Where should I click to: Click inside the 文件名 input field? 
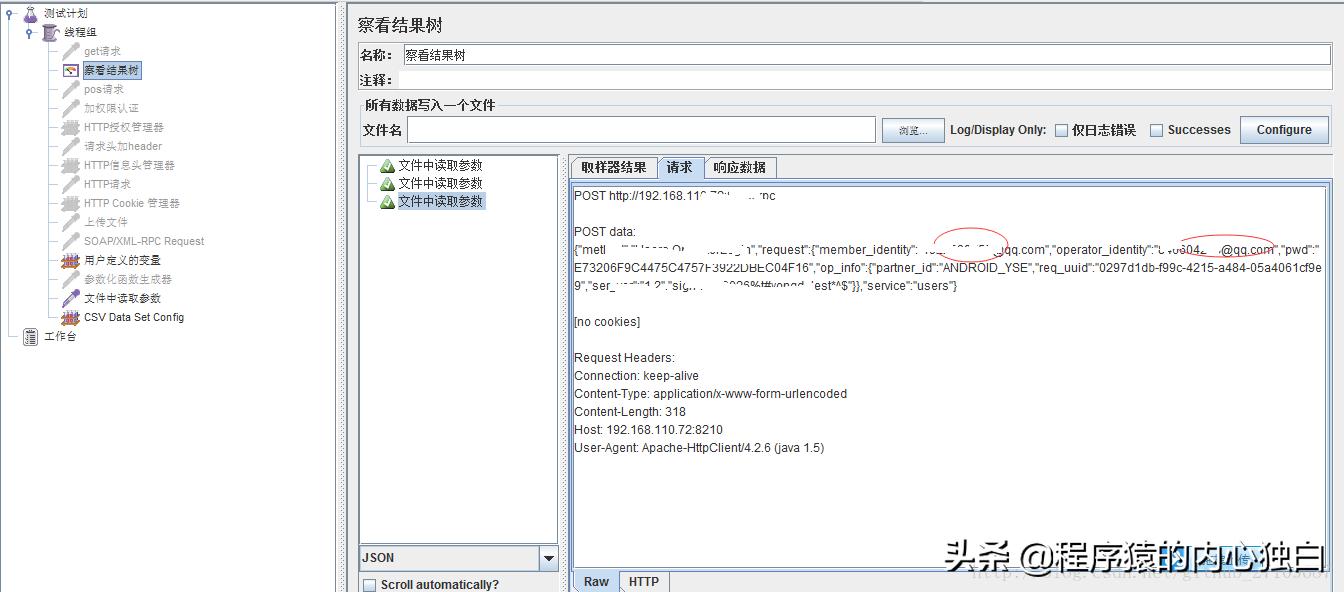(x=640, y=130)
